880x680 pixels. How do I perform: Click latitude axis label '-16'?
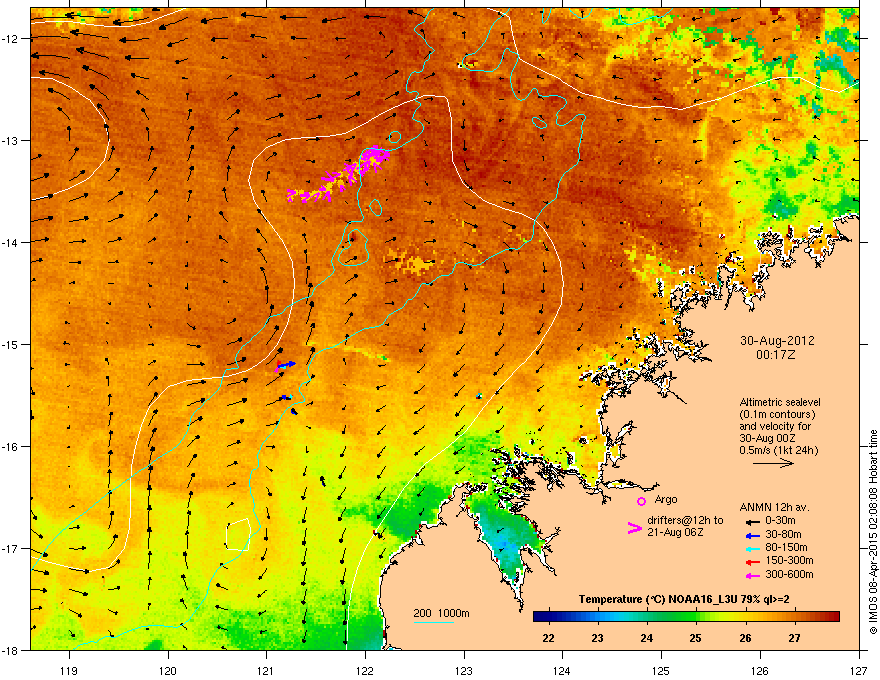click(x=11, y=447)
